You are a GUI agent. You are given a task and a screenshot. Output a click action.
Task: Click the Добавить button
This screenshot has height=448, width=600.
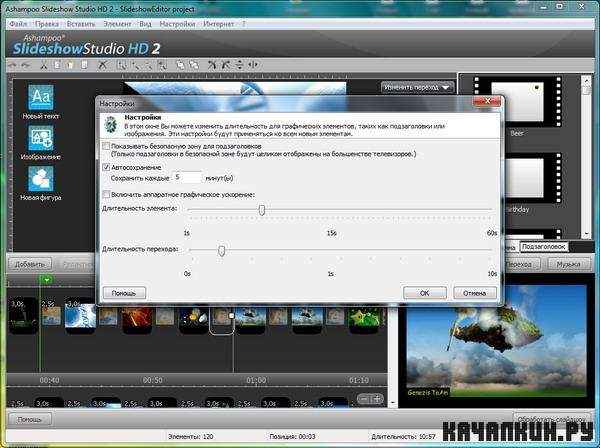30,264
